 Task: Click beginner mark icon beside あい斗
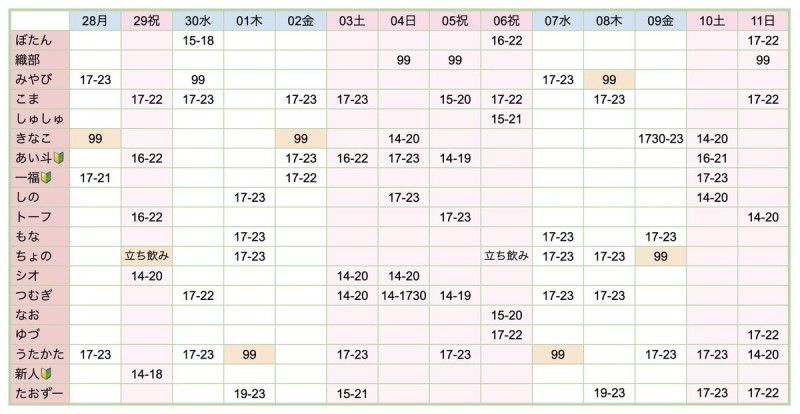point(59,158)
